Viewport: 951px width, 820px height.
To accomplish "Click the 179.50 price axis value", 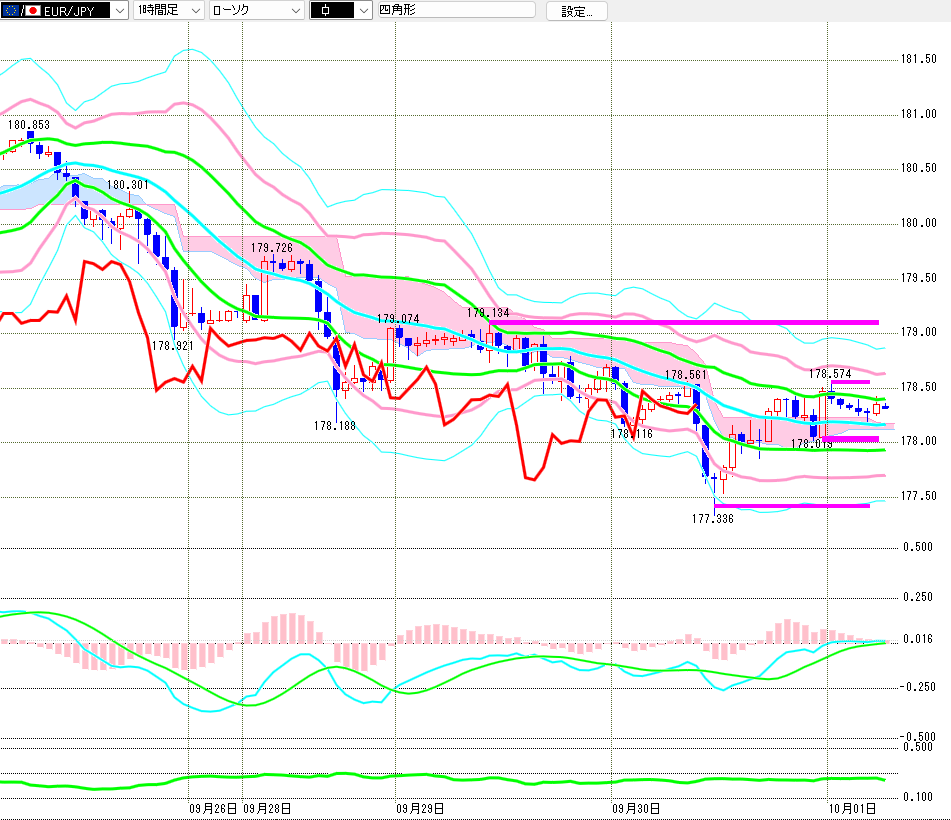I will [919, 278].
